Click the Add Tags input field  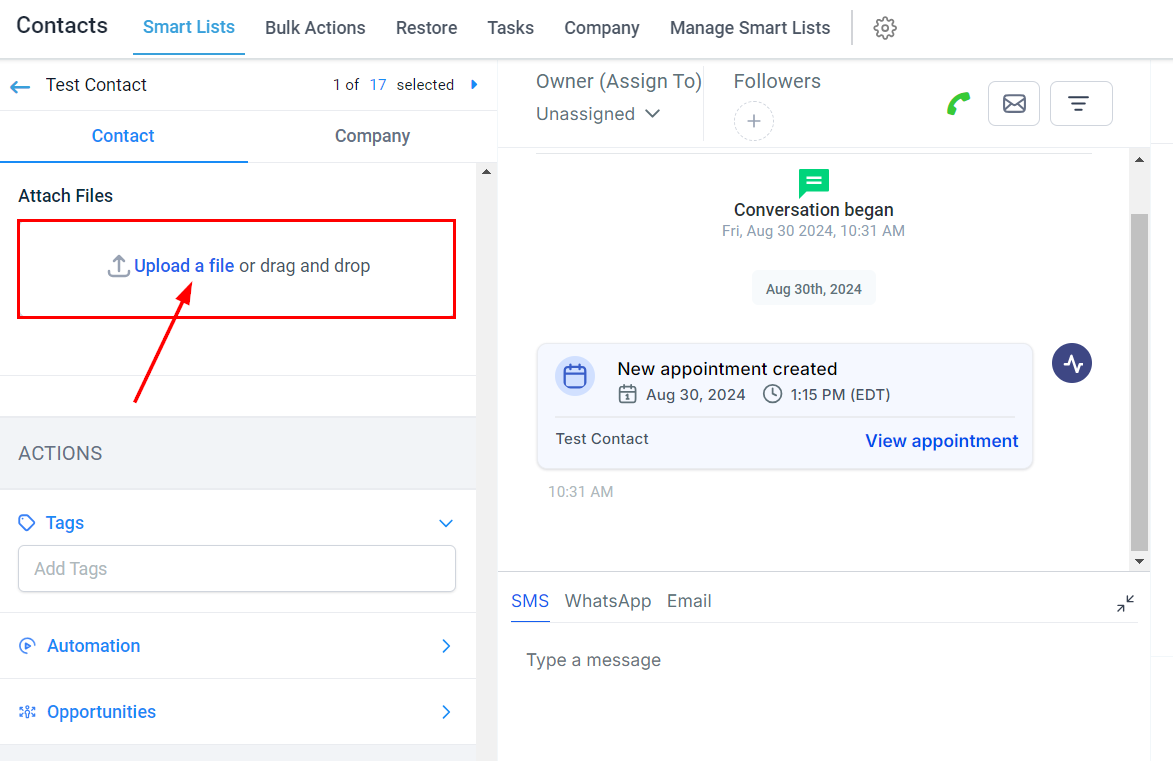tap(237, 569)
